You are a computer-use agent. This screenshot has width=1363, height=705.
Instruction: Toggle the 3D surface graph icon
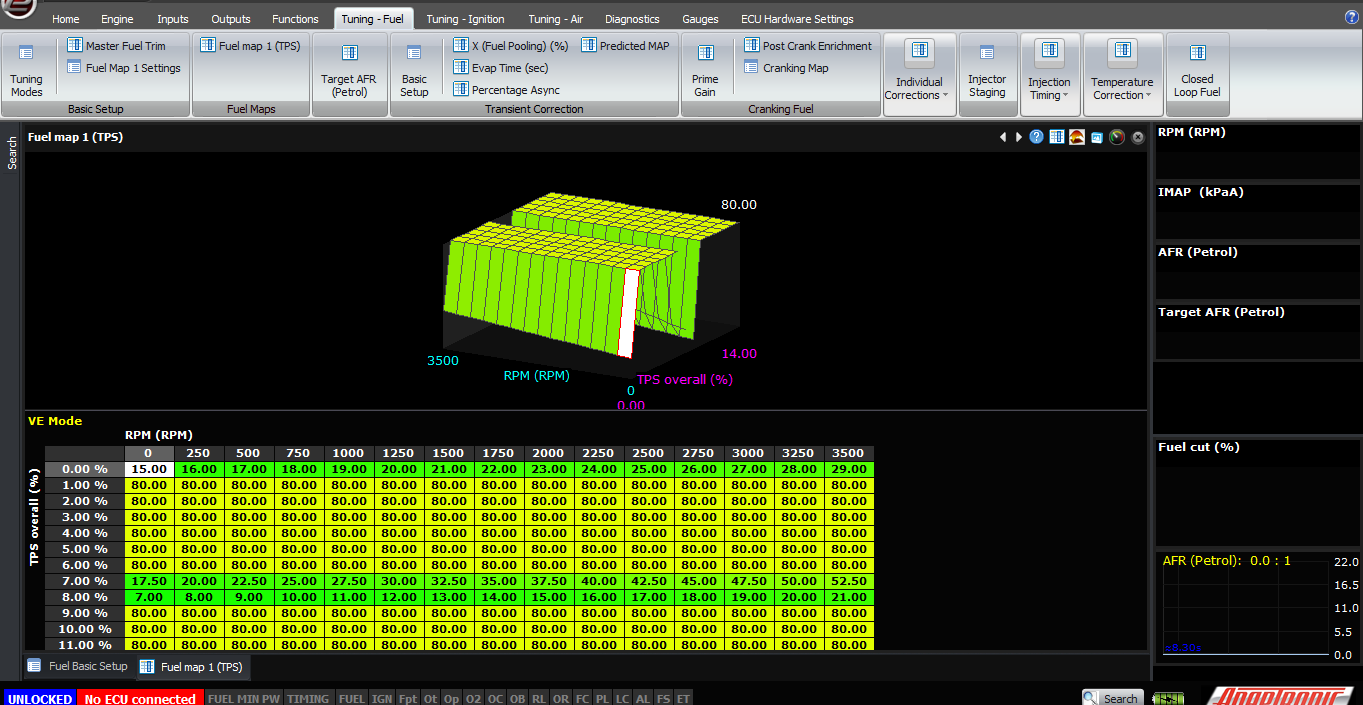click(1077, 137)
